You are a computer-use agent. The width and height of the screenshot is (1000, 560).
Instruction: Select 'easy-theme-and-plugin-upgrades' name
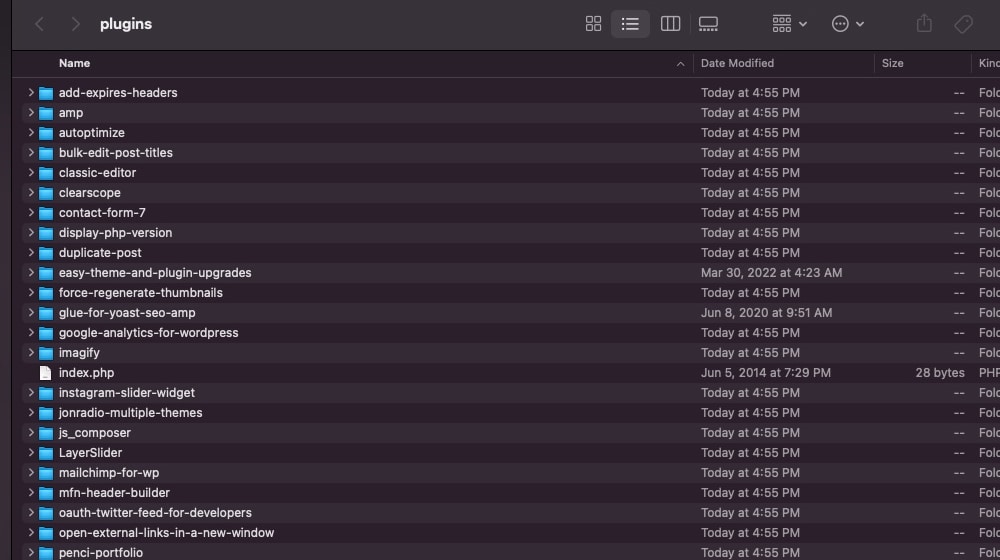pyautogui.click(x=155, y=272)
